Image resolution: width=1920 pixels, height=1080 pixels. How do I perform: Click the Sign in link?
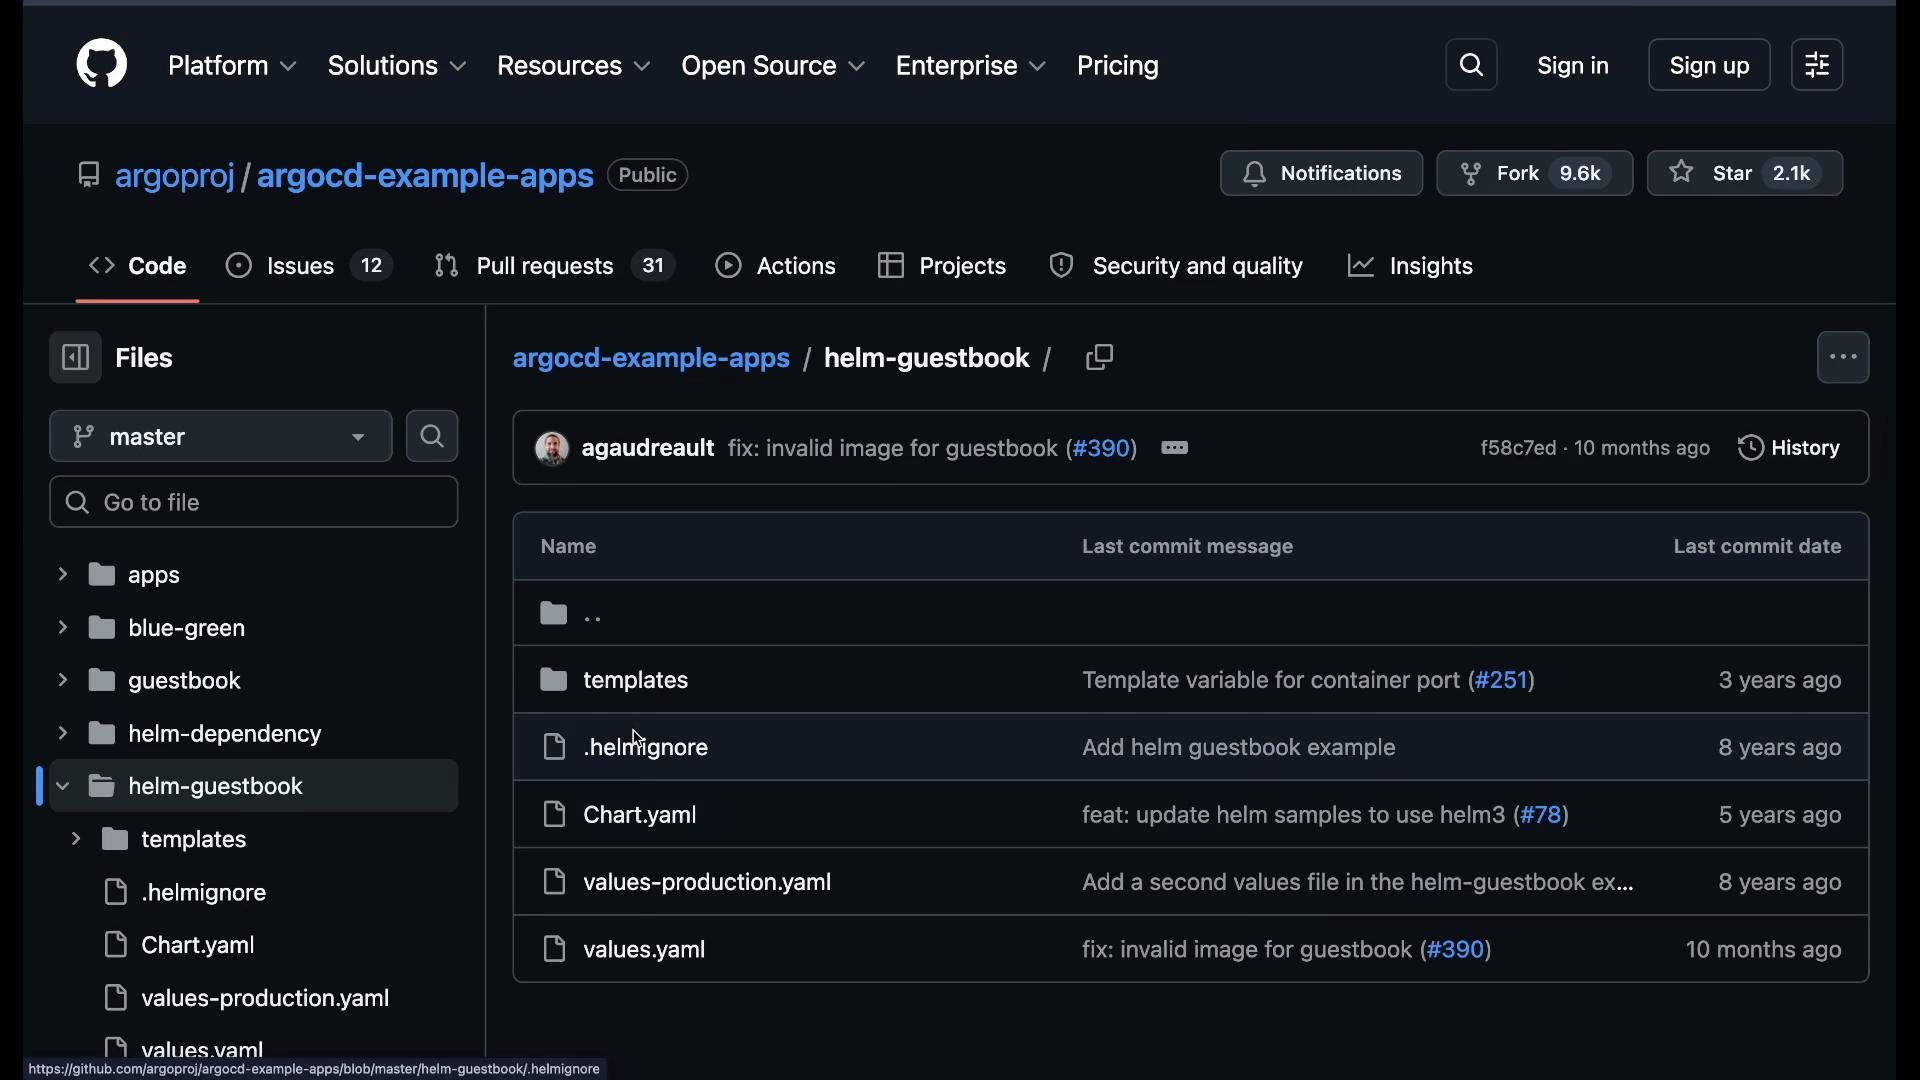1573,66
